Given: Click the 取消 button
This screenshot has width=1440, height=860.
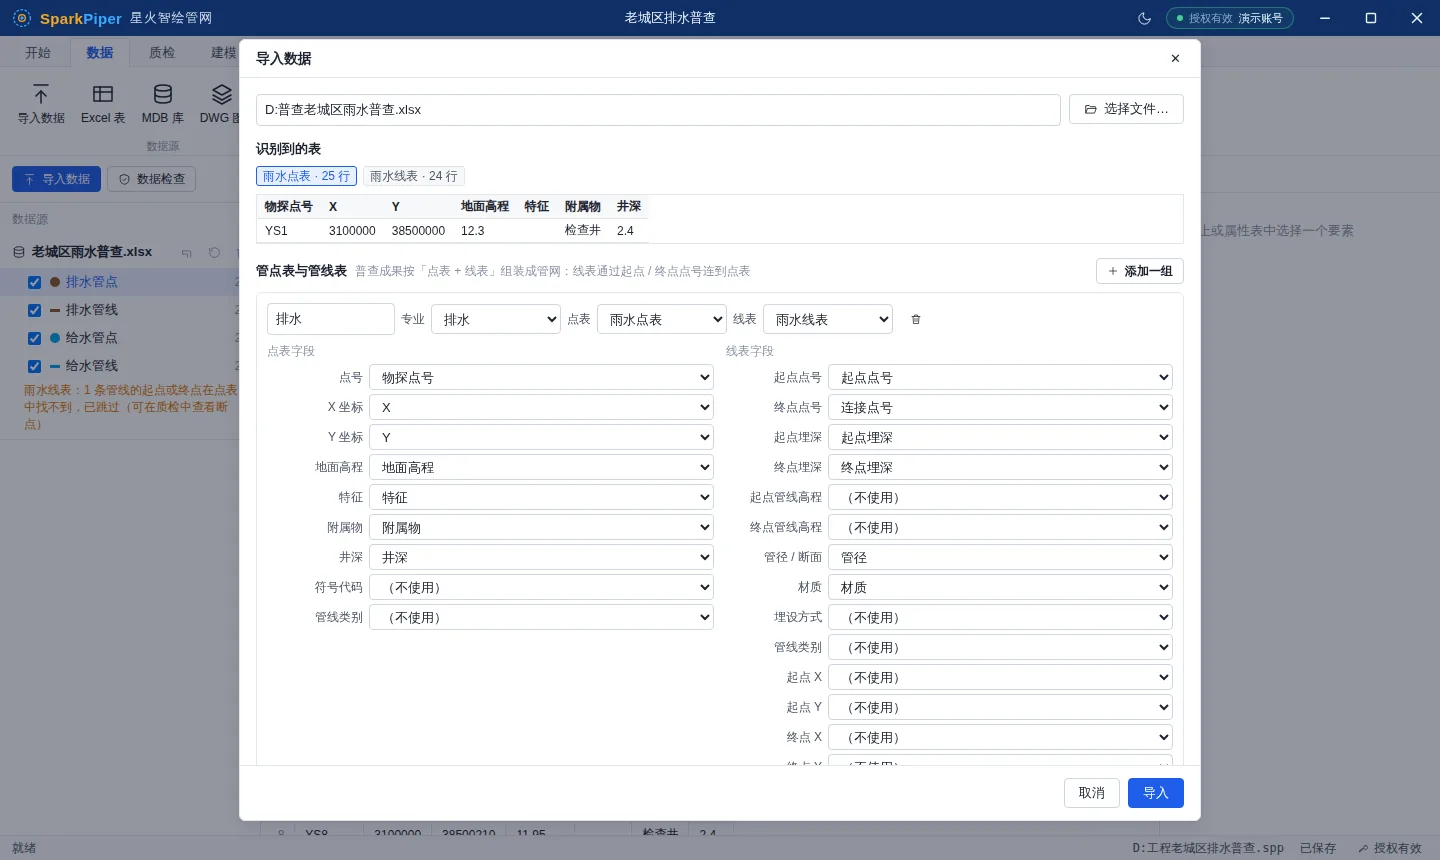Looking at the screenshot, I should click(x=1092, y=793).
